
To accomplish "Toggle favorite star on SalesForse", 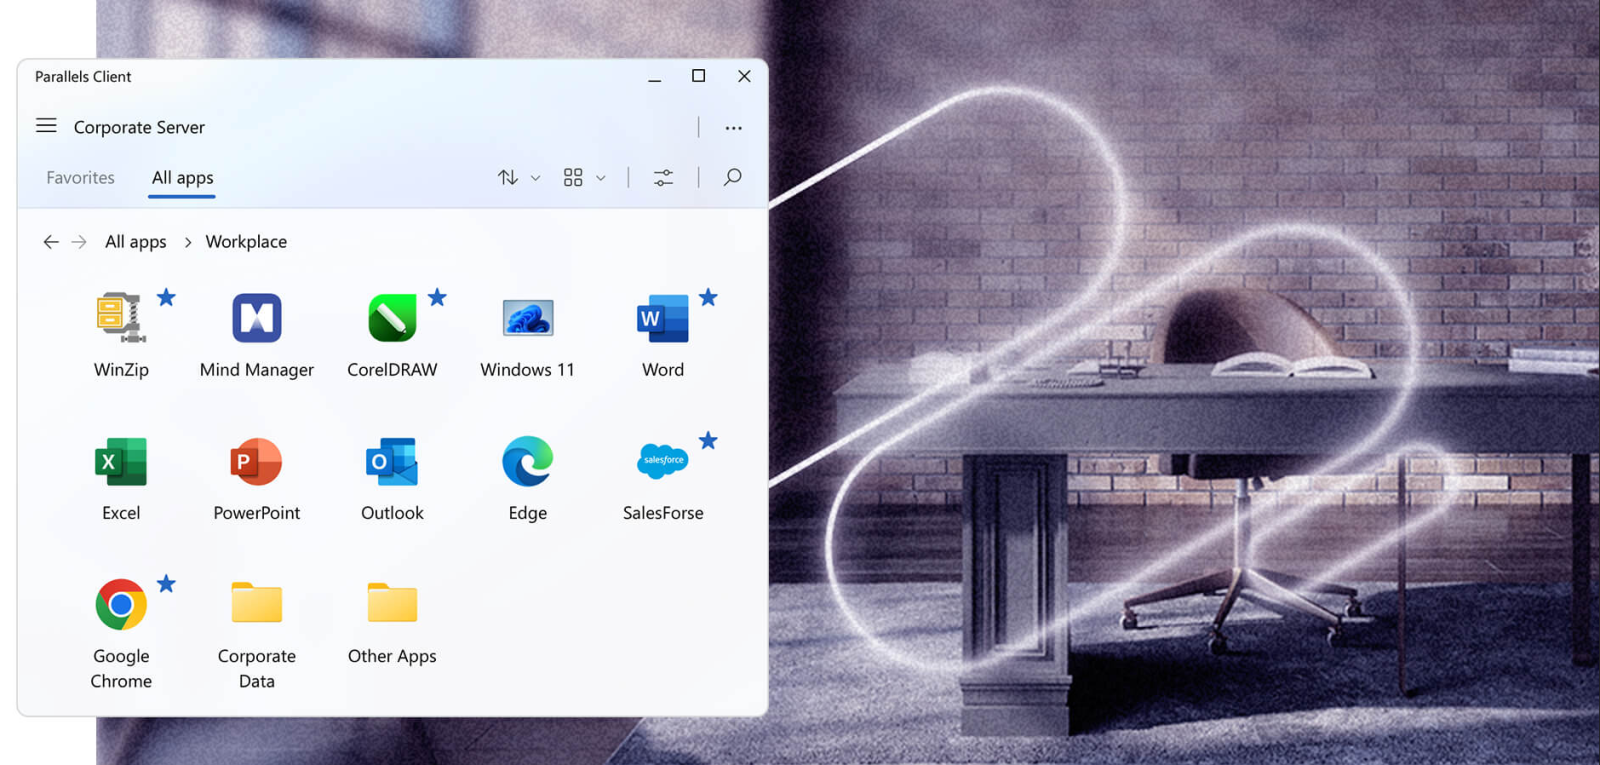I will pyautogui.click(x=708, y=440).
